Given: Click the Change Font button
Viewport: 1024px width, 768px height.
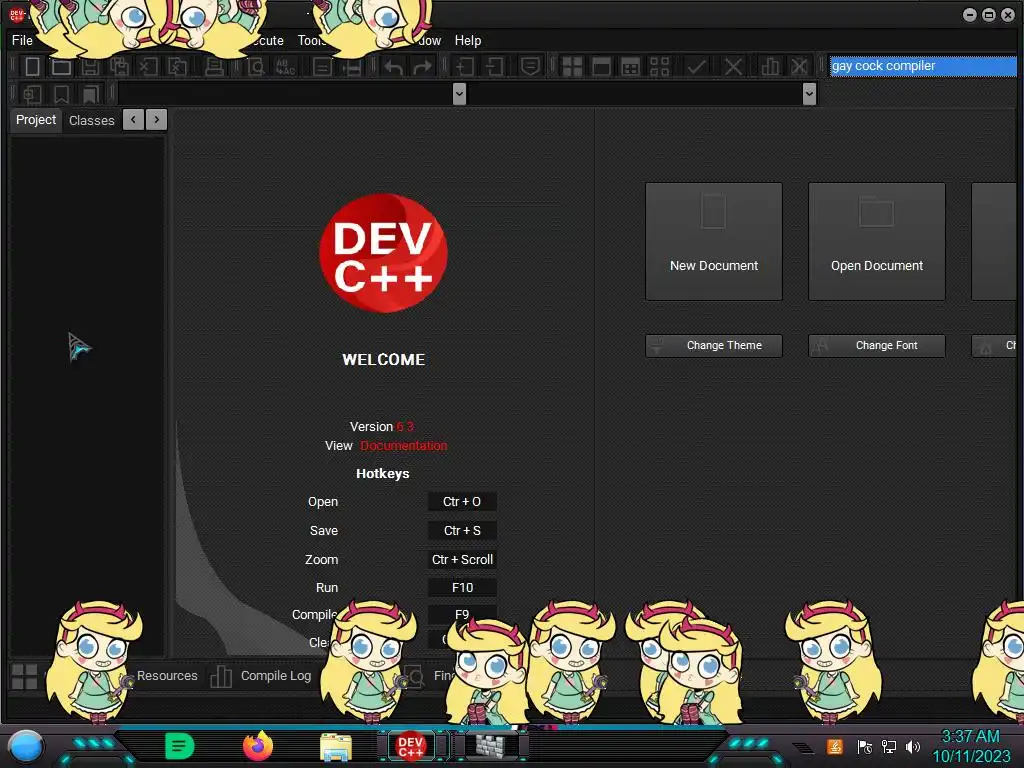Looking at the screenshot, I should pos(877,345).
